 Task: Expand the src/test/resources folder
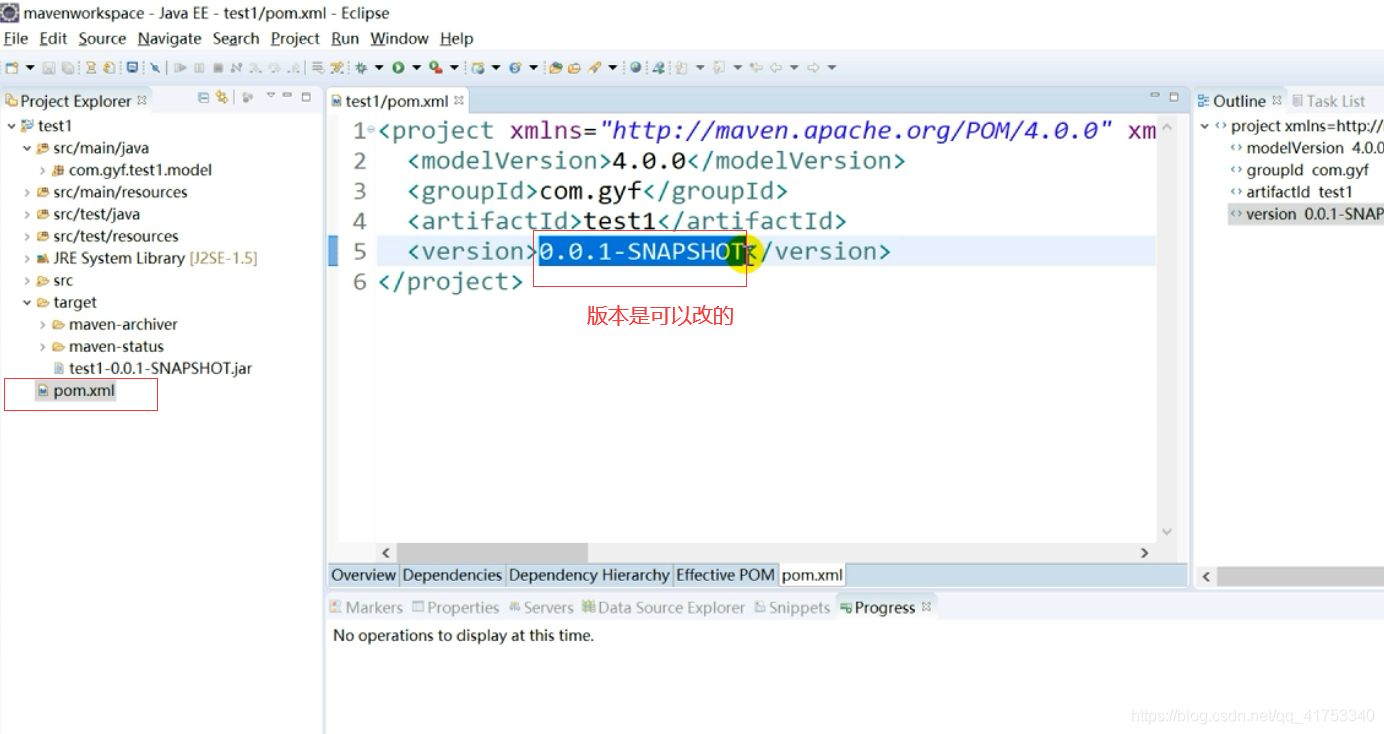coord(27,236)
